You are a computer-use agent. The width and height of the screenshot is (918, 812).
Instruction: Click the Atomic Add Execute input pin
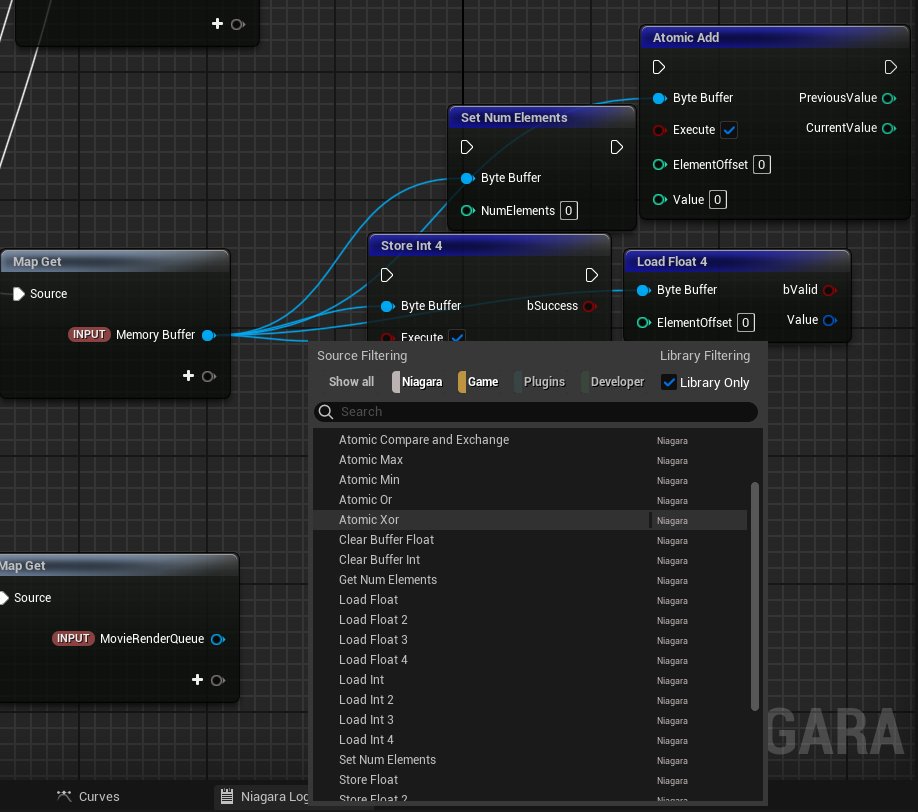660,130
